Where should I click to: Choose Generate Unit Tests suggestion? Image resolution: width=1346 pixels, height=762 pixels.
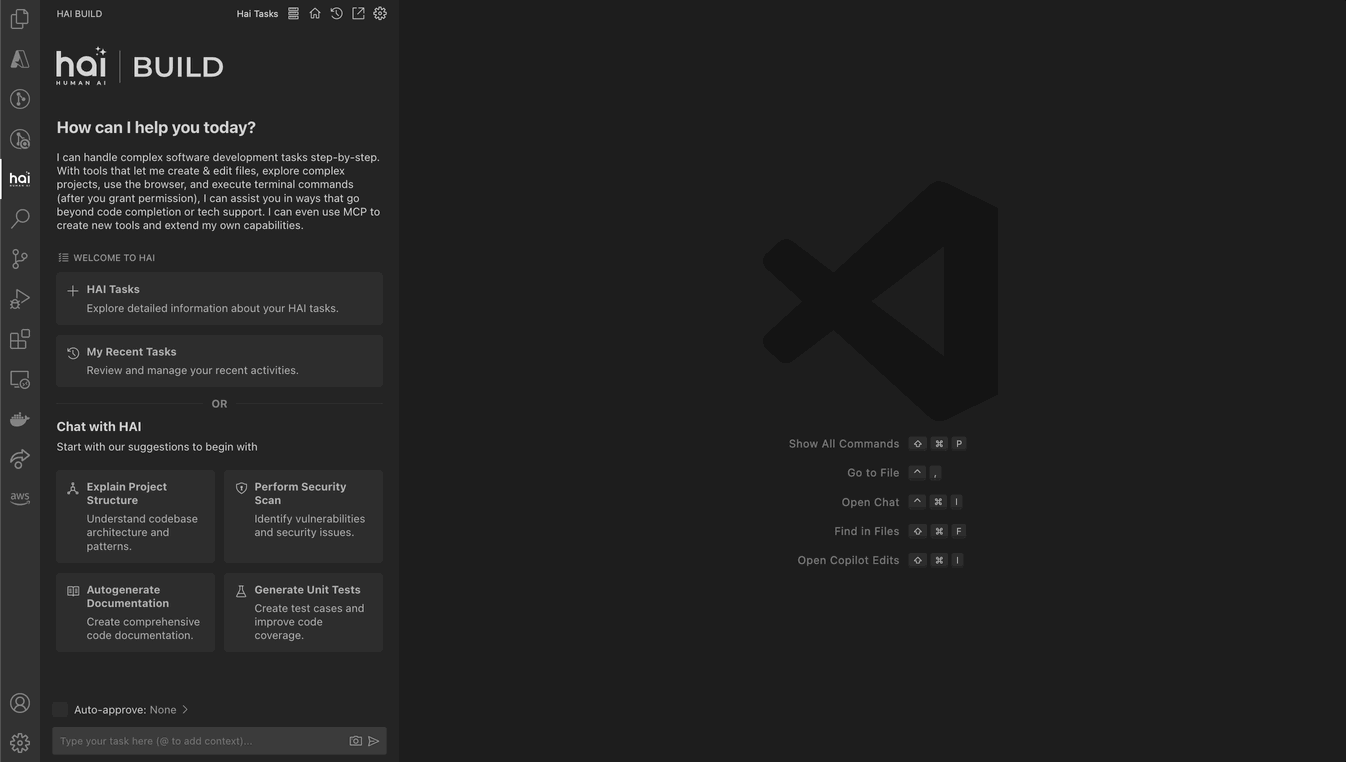pos(303,612)
